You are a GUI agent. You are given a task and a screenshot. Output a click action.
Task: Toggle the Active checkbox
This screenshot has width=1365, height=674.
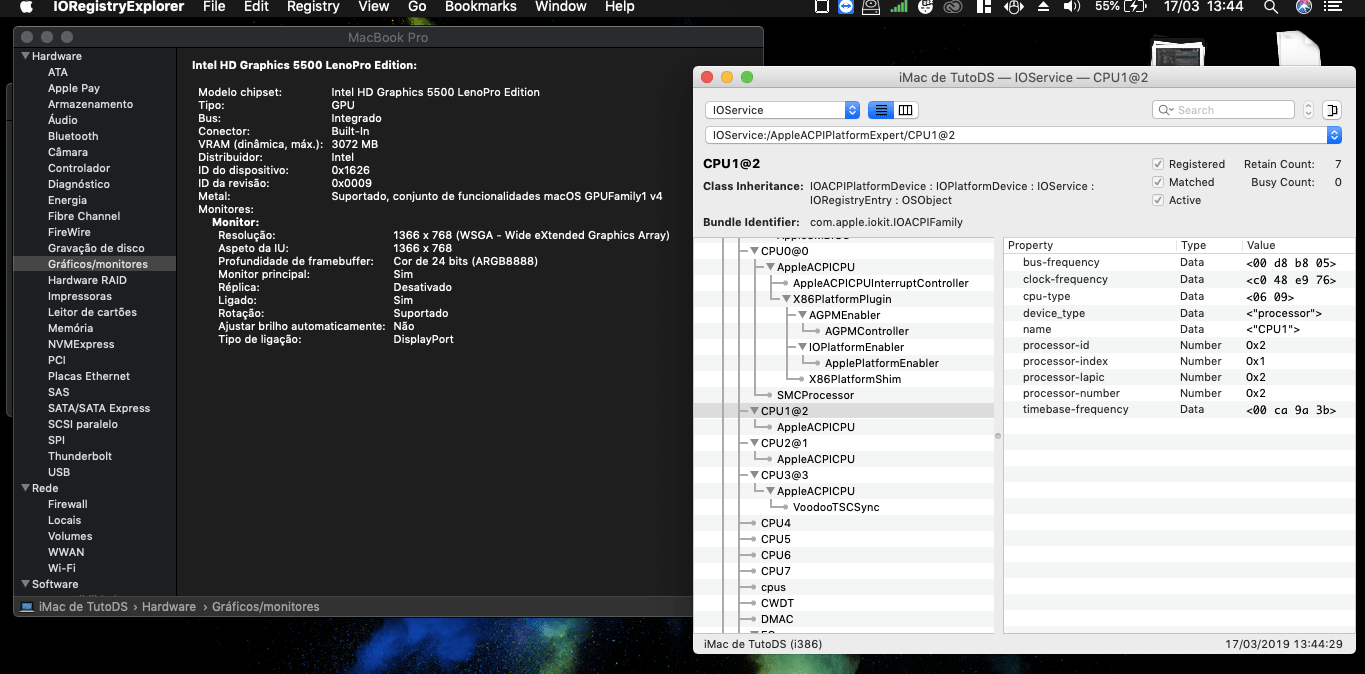(x=1158, y=200)
